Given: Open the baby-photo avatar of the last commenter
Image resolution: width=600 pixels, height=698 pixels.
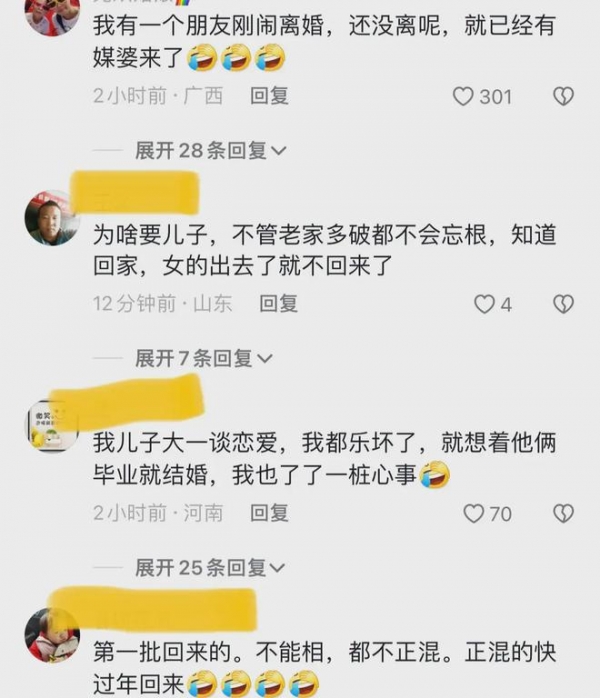Looking at the screenshot, I should coord(52,635).
